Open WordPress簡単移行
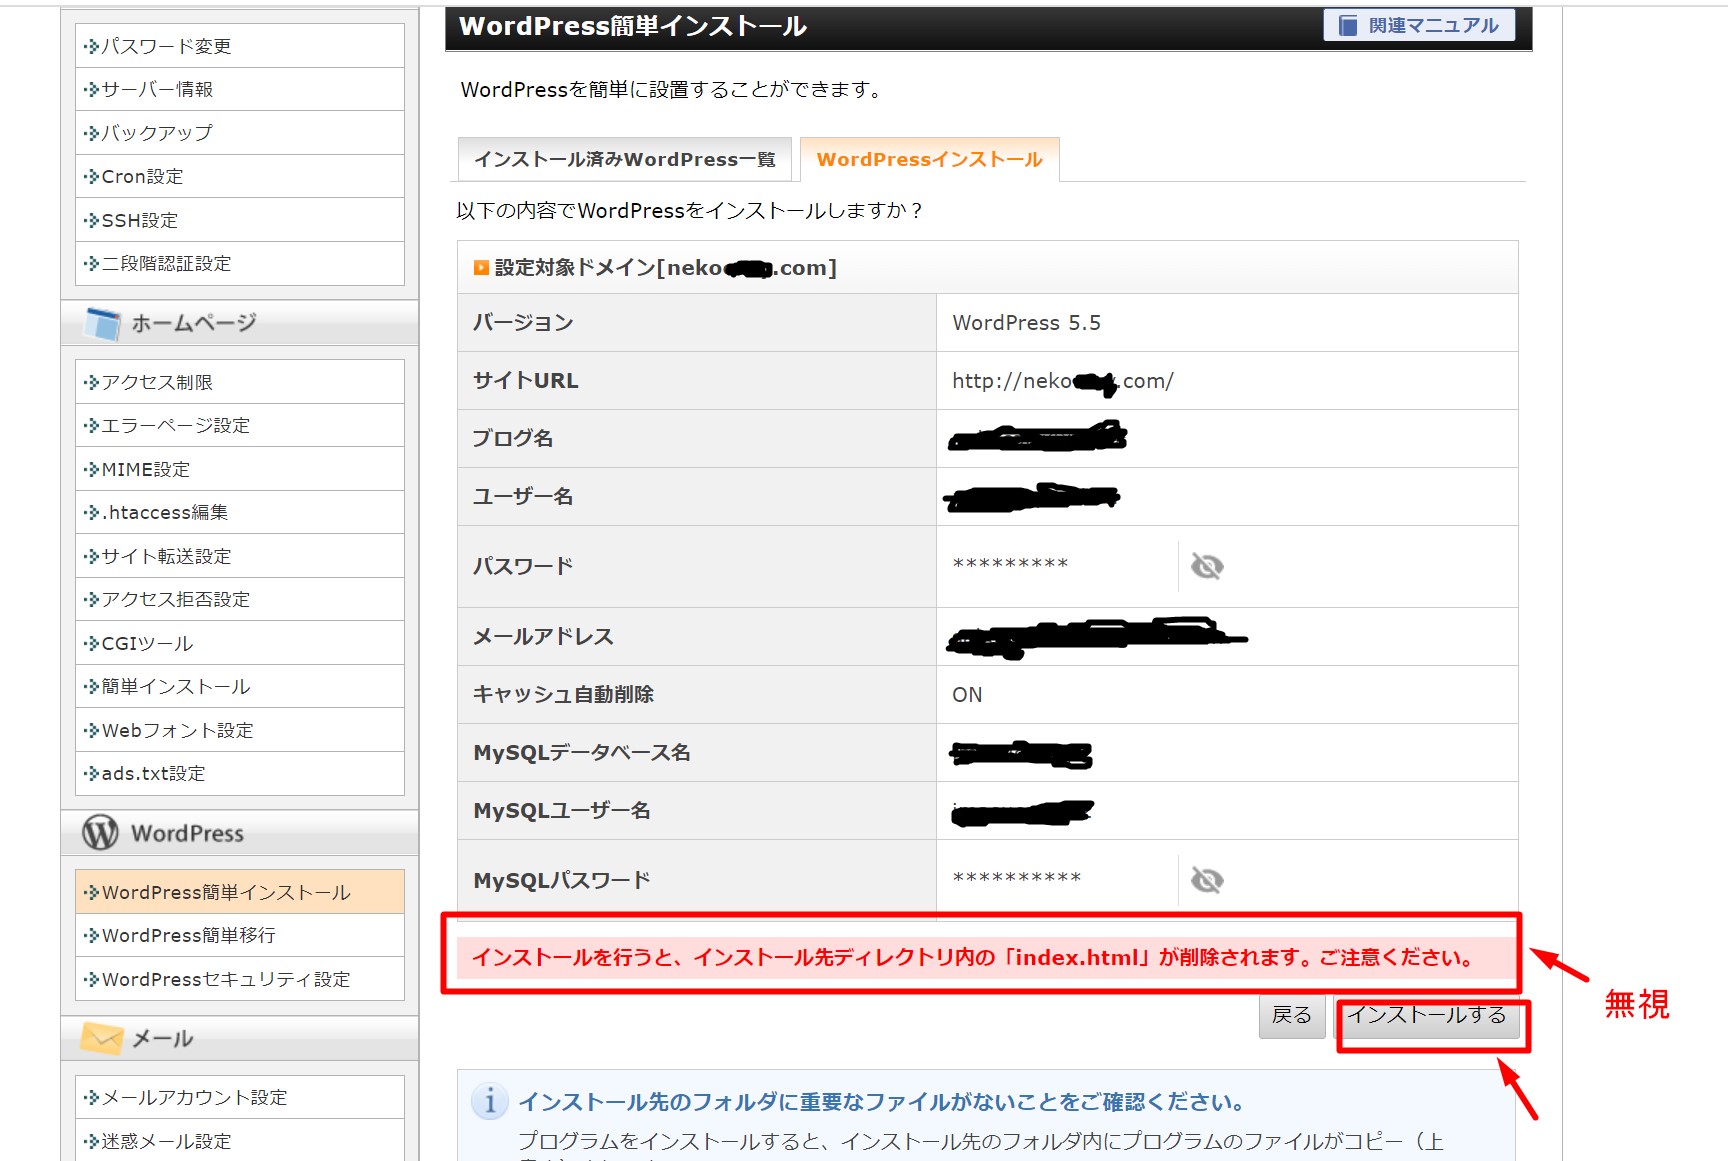1728x1161 pixels. [x=240, y=935]
